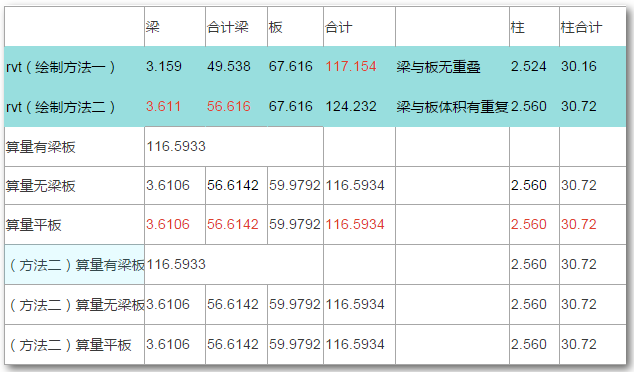Click the red value 117.154
Viewport: 634px width, 372px height.
(351, 66)
